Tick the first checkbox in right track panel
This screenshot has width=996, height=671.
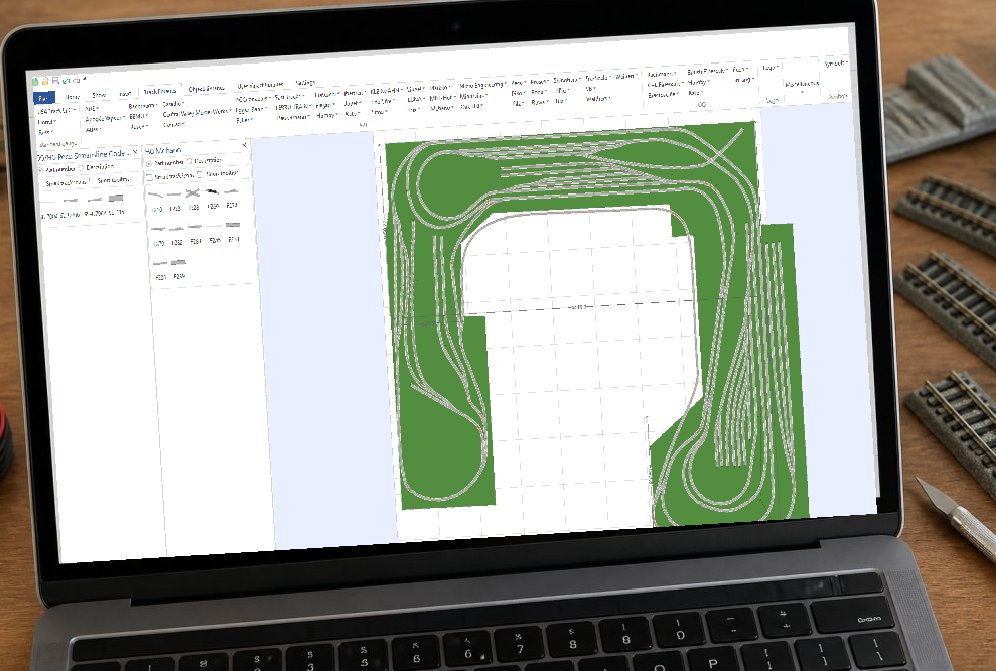150,177
